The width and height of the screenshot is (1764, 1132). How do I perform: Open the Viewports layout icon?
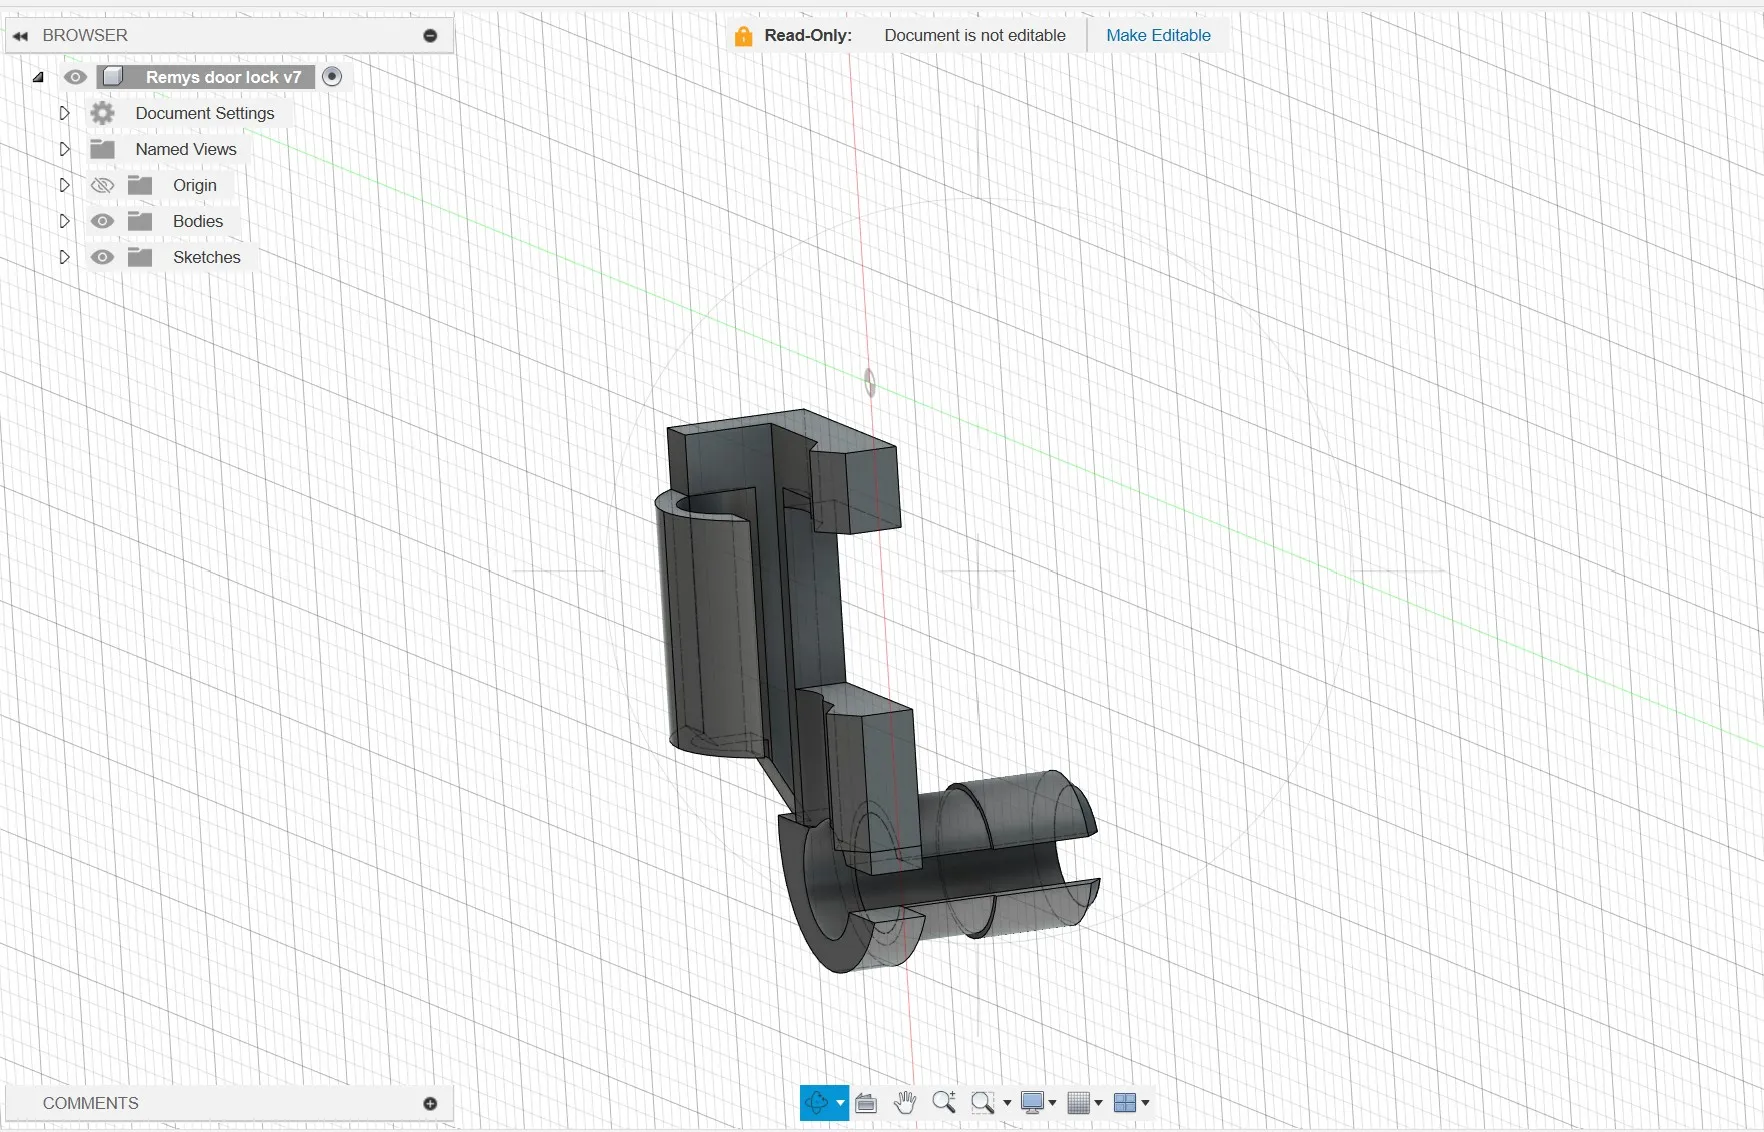(x=1125, y=1103)
